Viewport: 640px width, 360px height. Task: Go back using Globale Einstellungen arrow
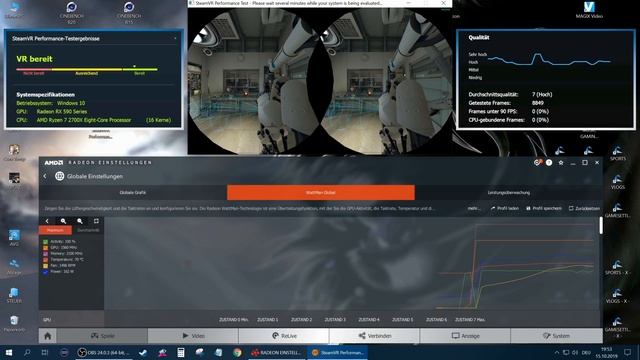pos(45,176)
